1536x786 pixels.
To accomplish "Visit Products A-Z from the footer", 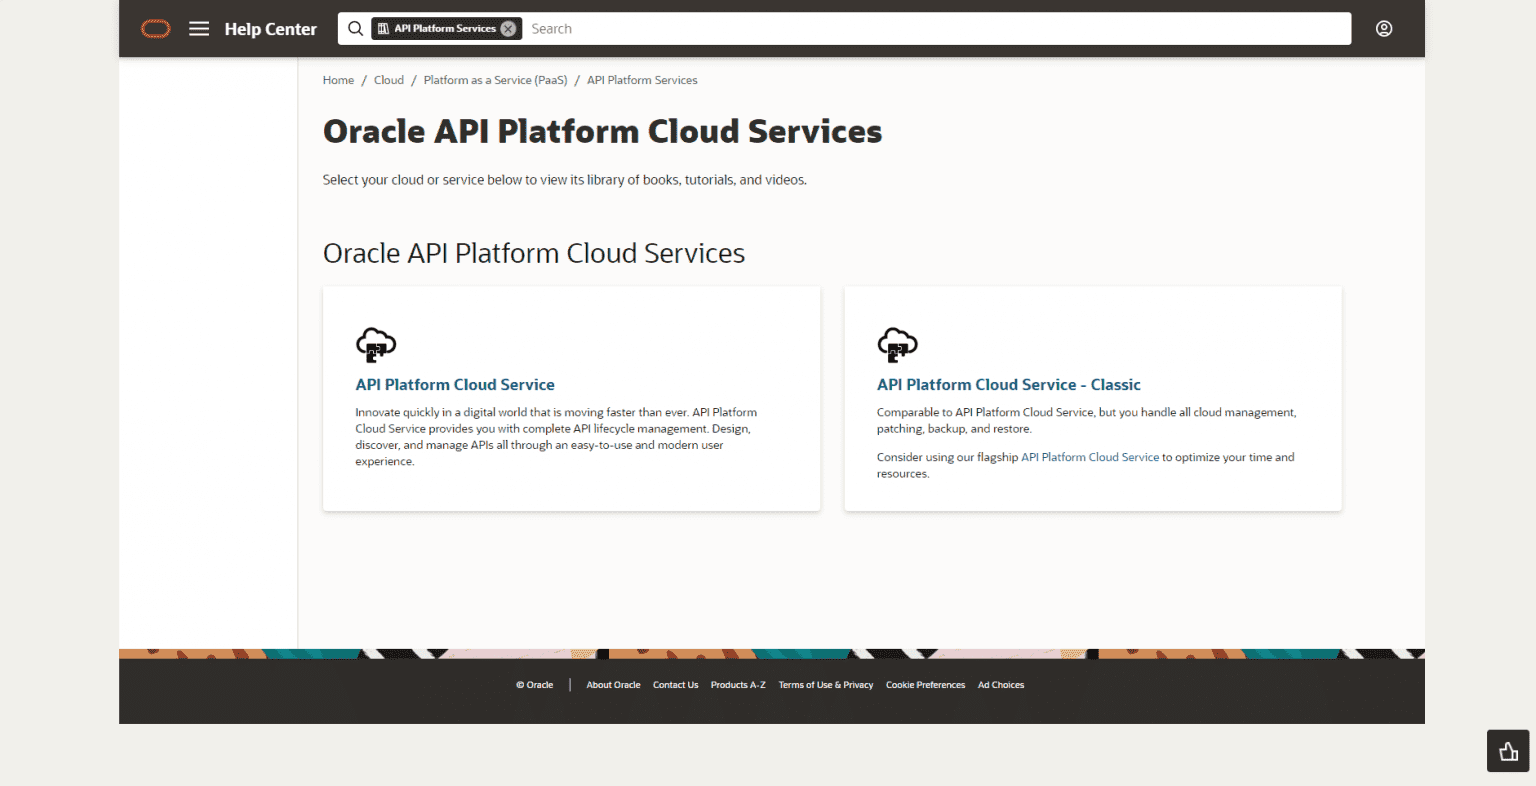I will (x=738, y=684).
